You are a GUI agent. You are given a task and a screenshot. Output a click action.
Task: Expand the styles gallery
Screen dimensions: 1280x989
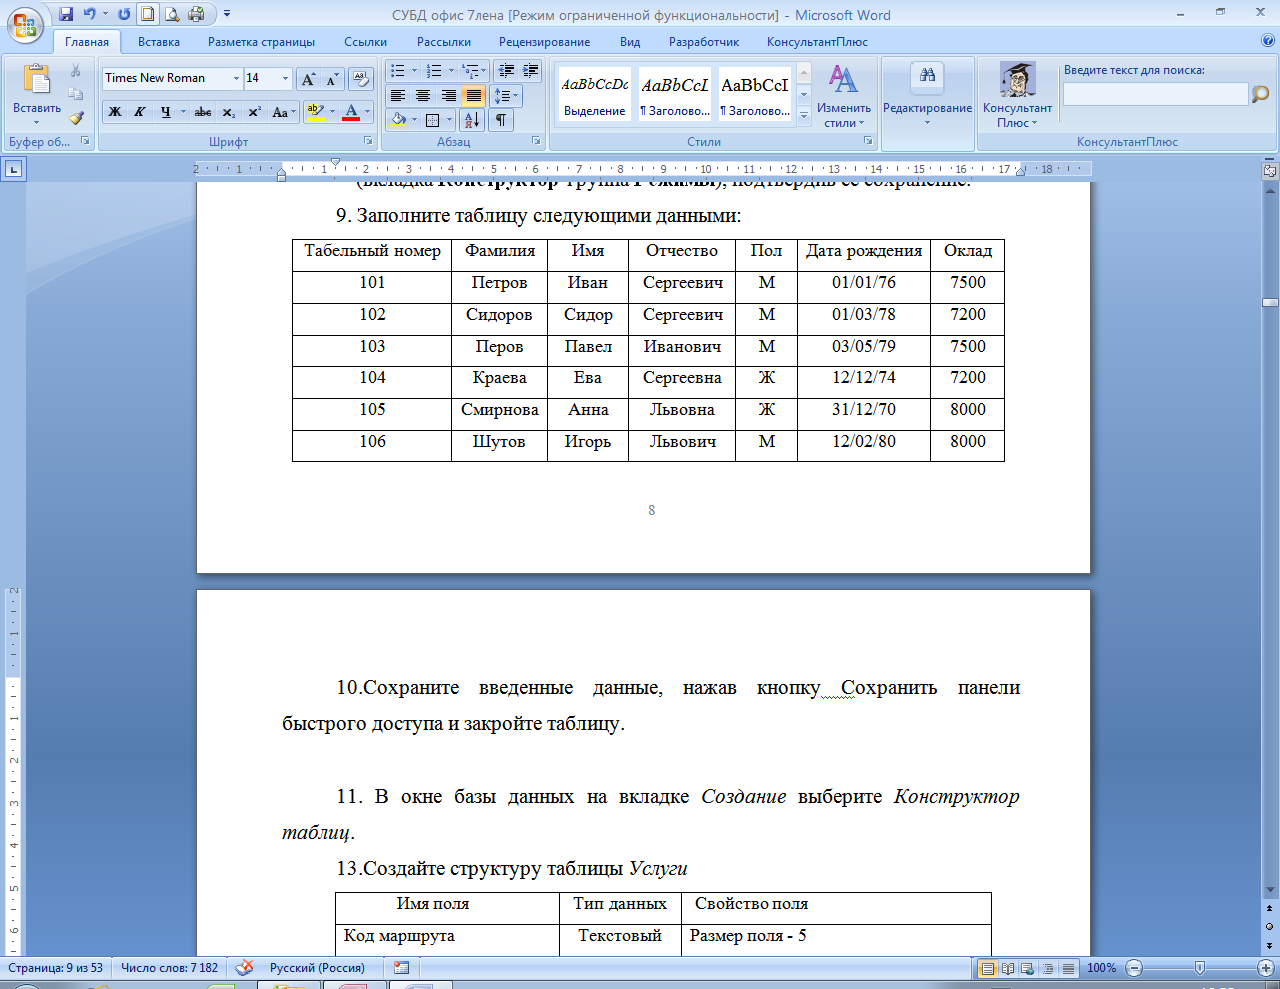click(x=804, y=115)
